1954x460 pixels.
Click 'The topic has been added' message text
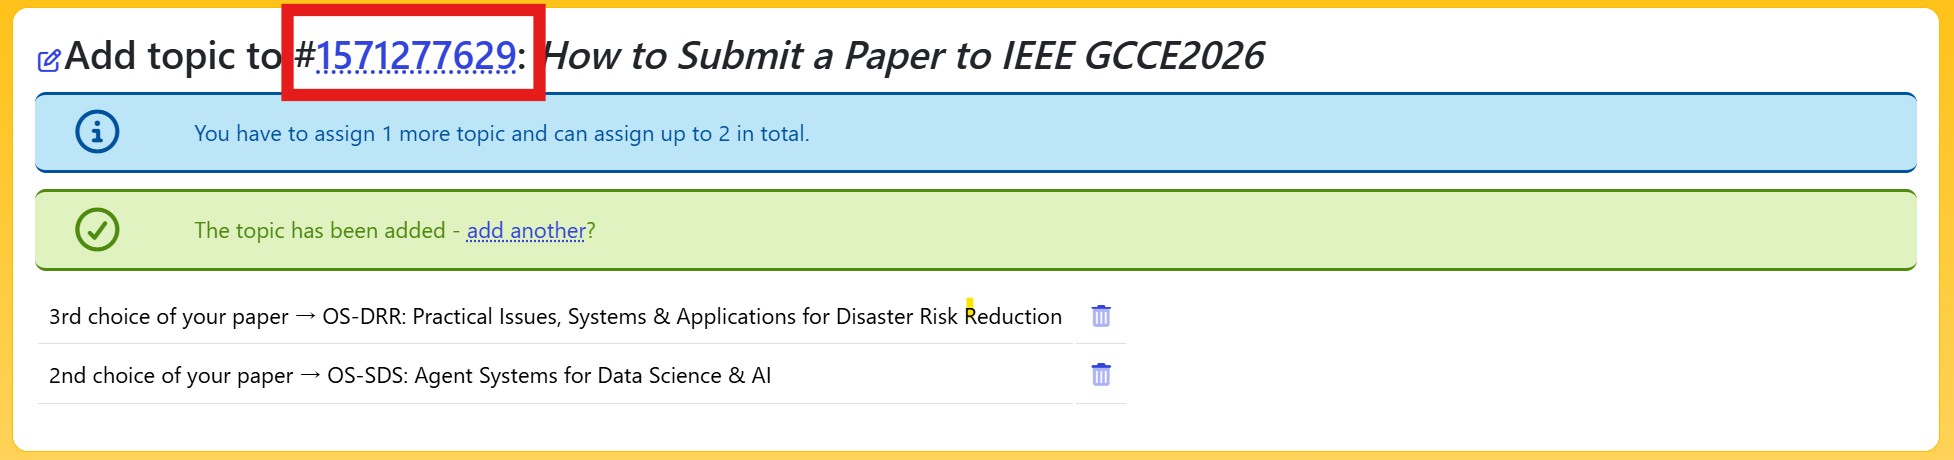click(x=319, y=231)
